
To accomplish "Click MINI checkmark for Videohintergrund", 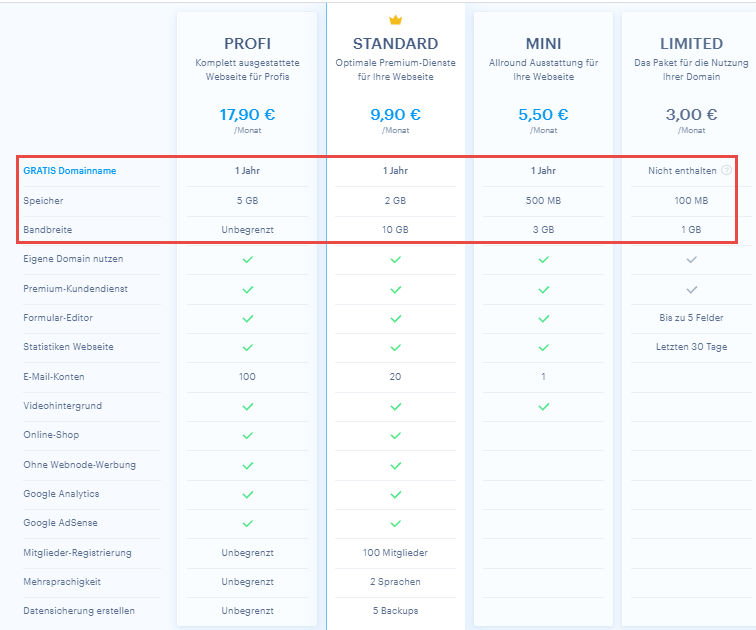I will (543, 407).
